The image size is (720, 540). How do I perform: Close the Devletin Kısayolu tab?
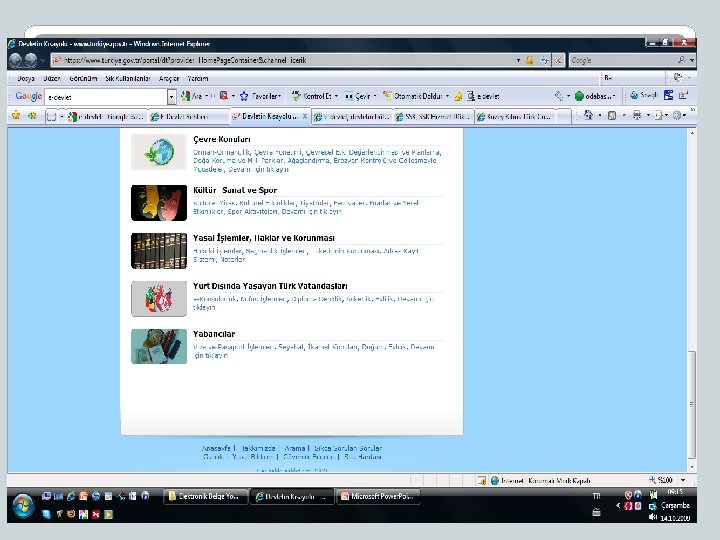(304, 117)
